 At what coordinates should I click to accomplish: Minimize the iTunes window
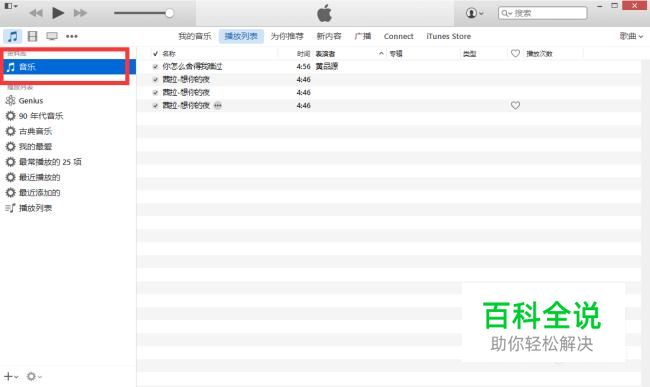click(x=599, y=6)
